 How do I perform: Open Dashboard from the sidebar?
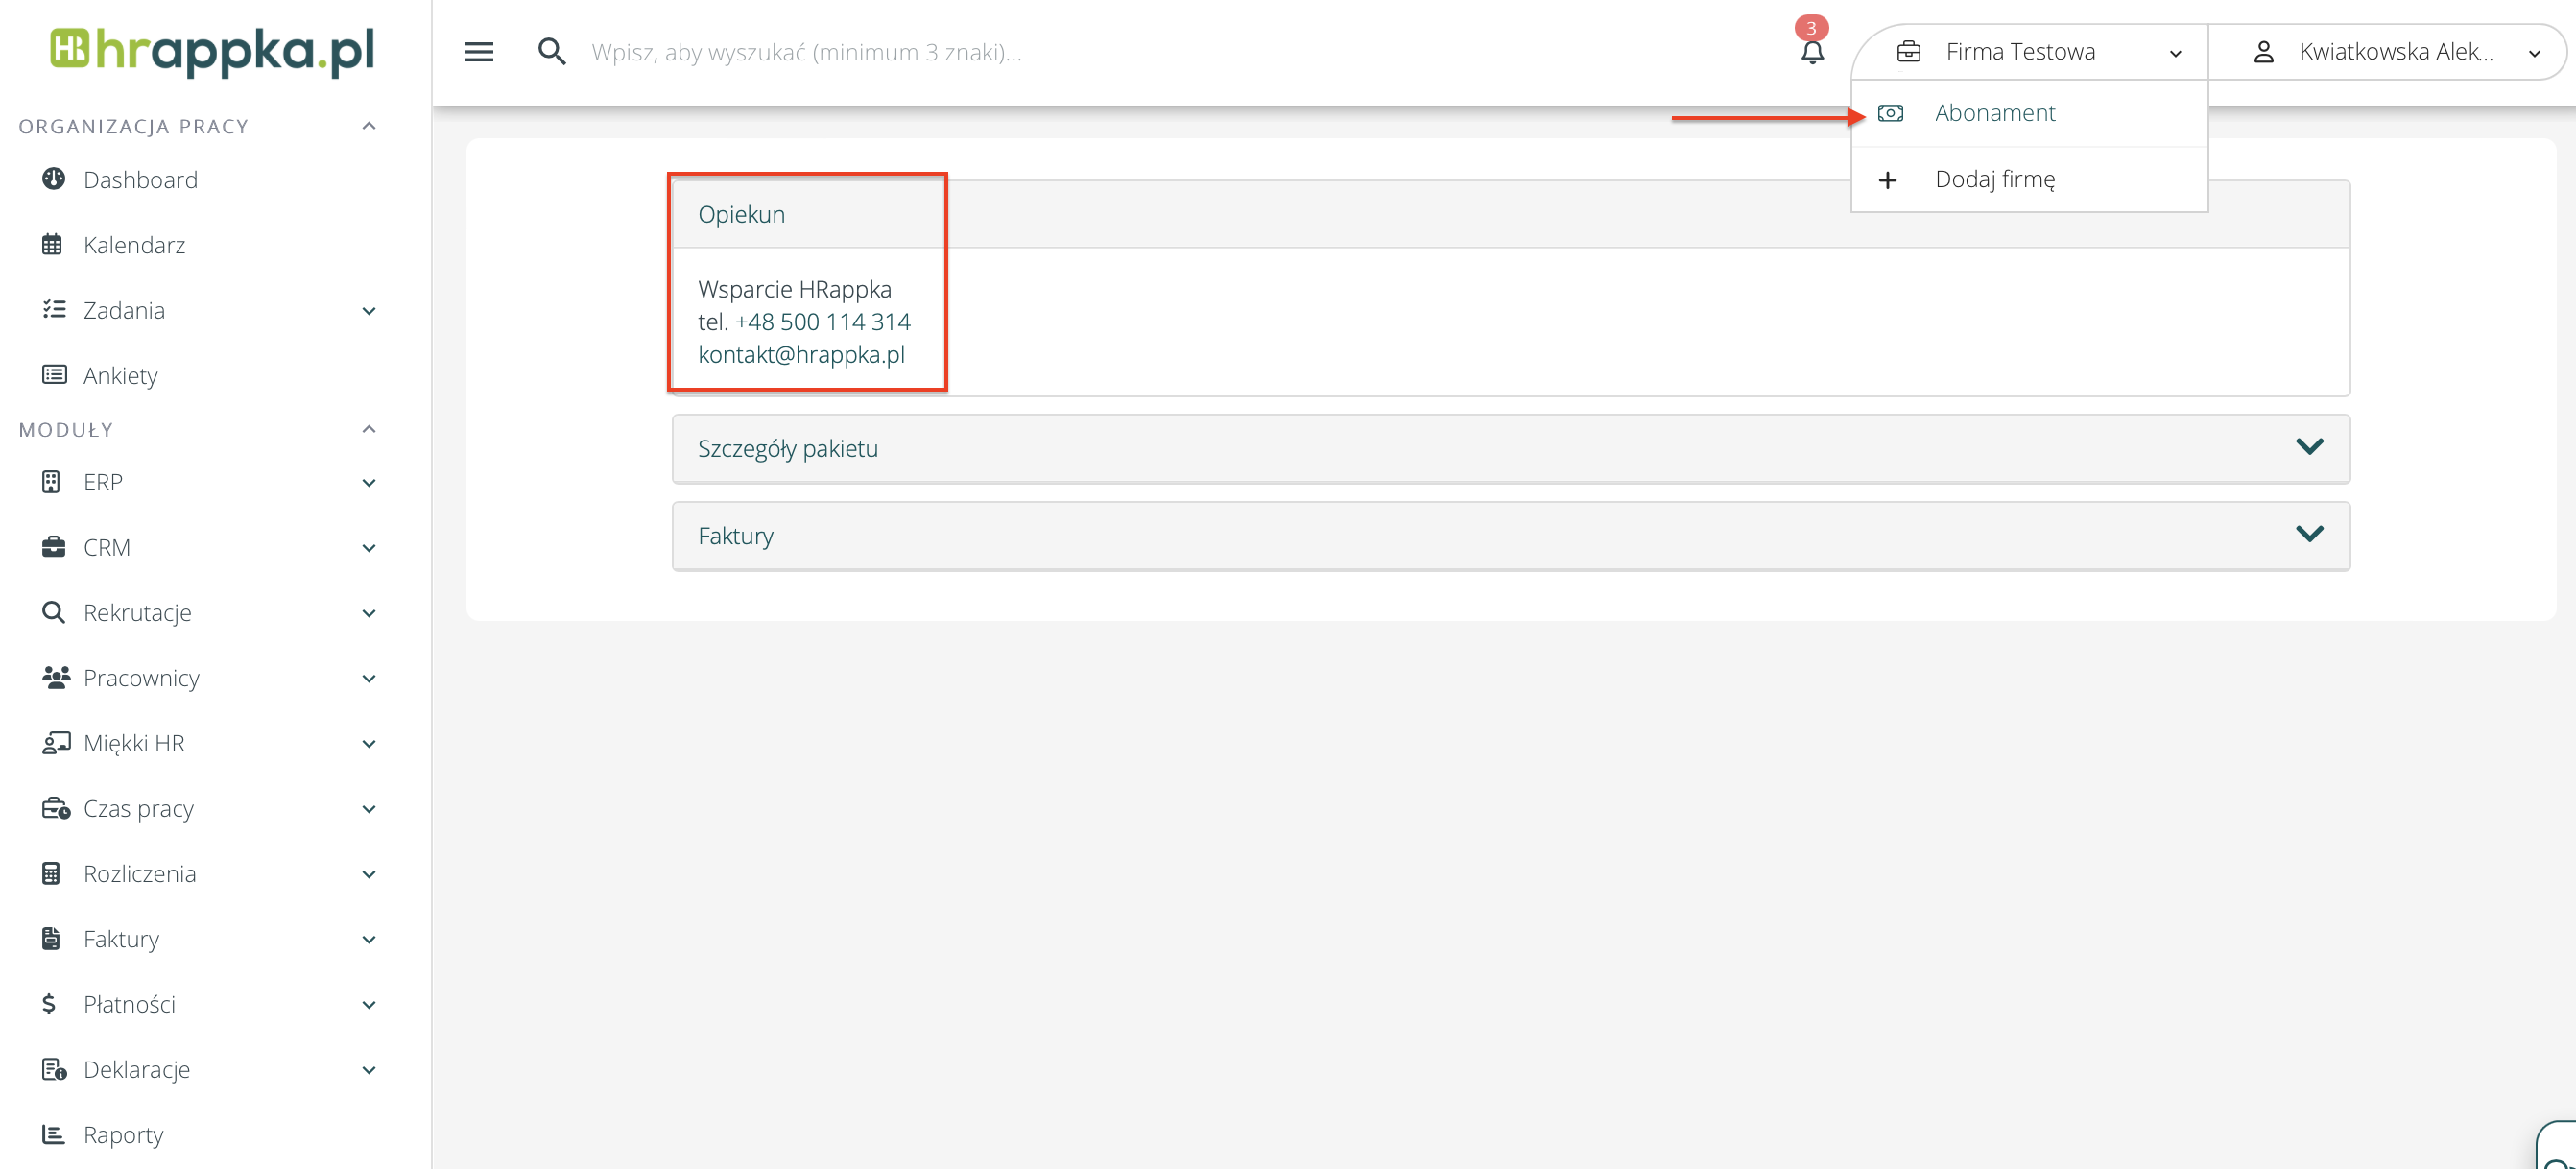[140, 180]
